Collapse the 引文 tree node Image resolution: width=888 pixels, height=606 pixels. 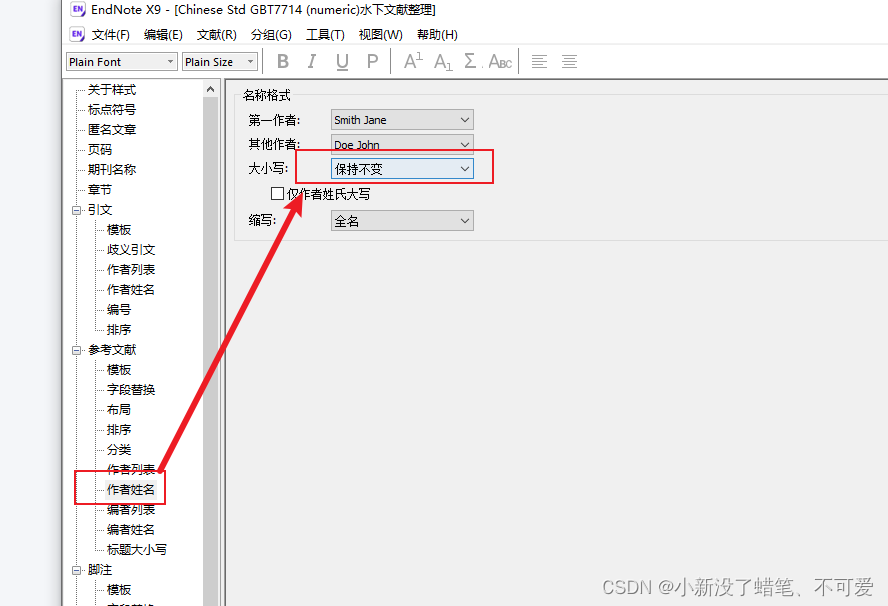(76, 210)
